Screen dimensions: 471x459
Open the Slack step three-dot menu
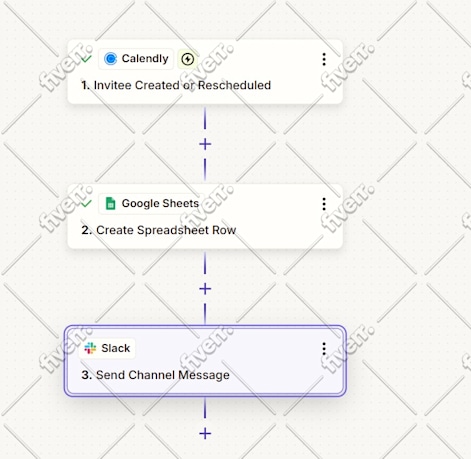pyautogui.click(x=324, y=348)
